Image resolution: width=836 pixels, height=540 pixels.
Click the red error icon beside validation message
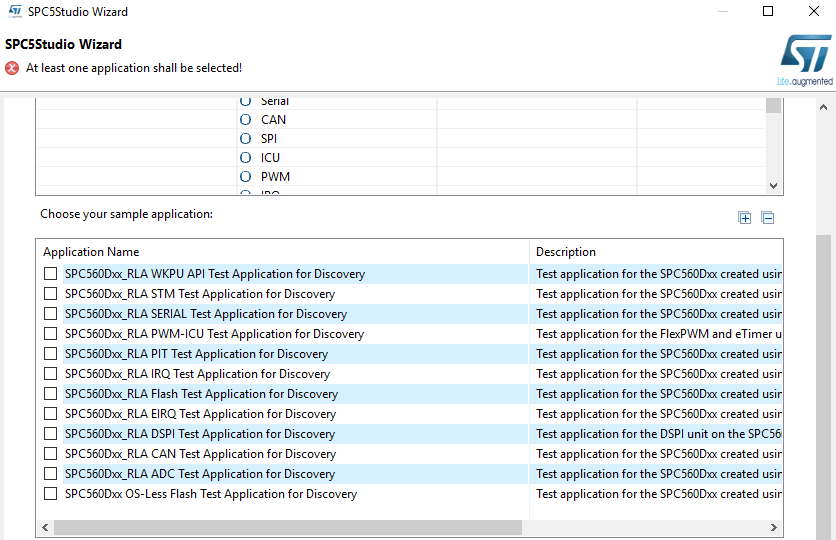click(12, 68)
